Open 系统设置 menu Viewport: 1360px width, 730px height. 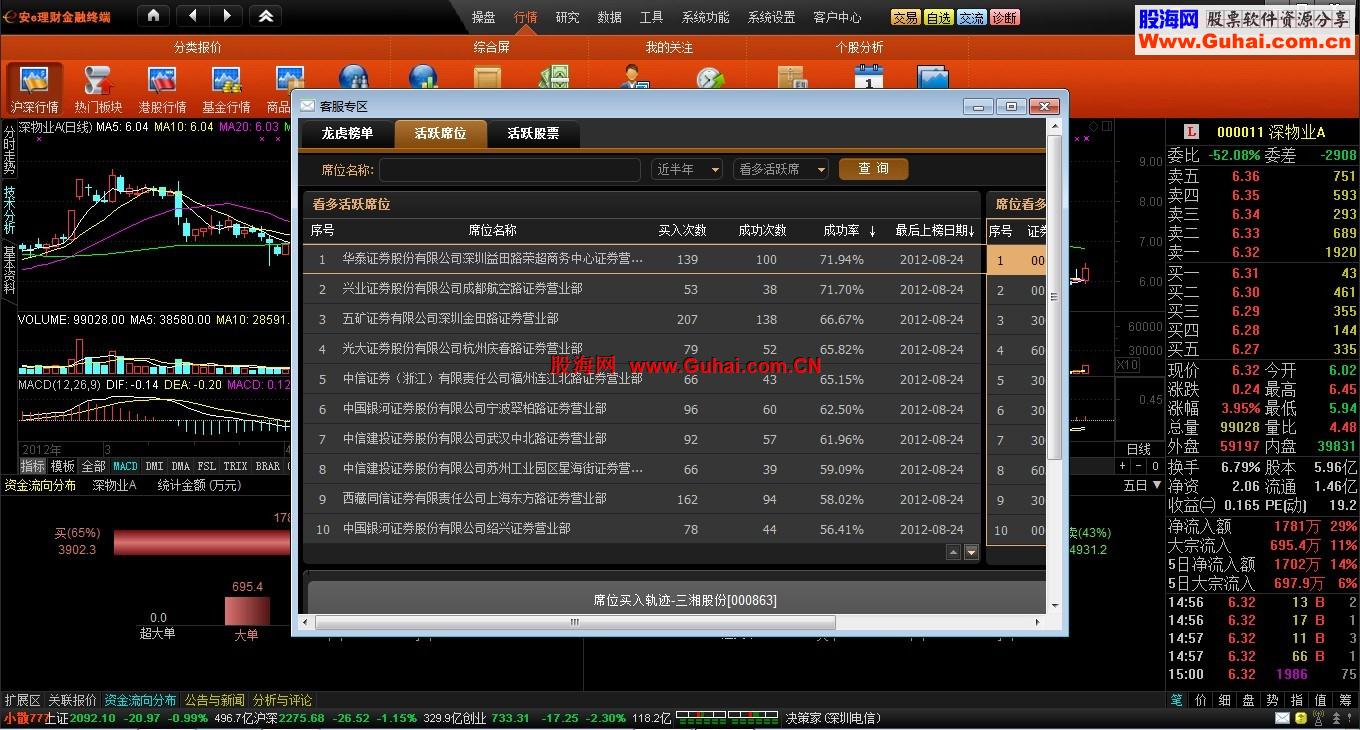coord(772,17)
